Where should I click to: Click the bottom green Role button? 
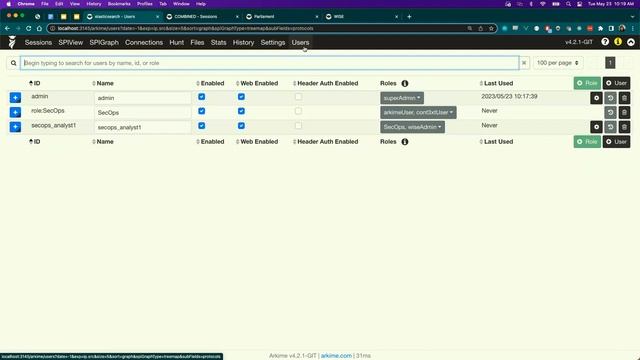click(587, 142)
